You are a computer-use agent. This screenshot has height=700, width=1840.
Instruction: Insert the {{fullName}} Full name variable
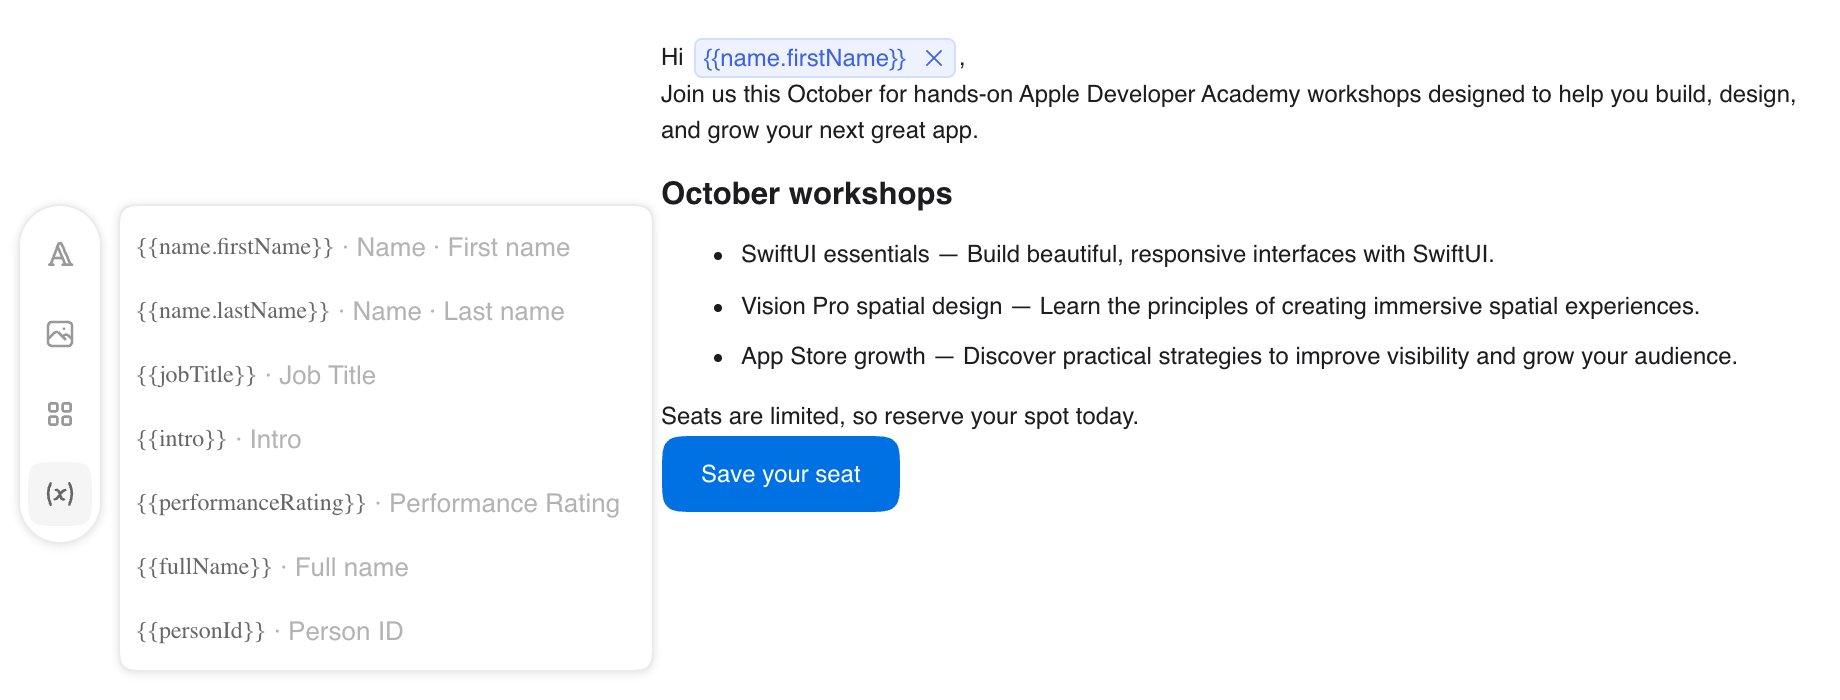tap(386, 567)
